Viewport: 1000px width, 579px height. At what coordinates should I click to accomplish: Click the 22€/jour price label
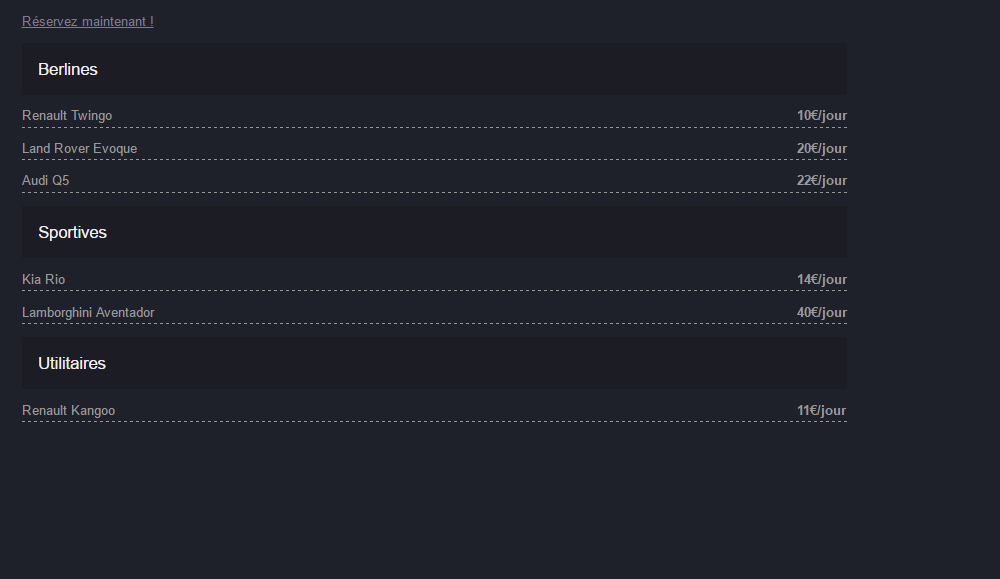821,180
